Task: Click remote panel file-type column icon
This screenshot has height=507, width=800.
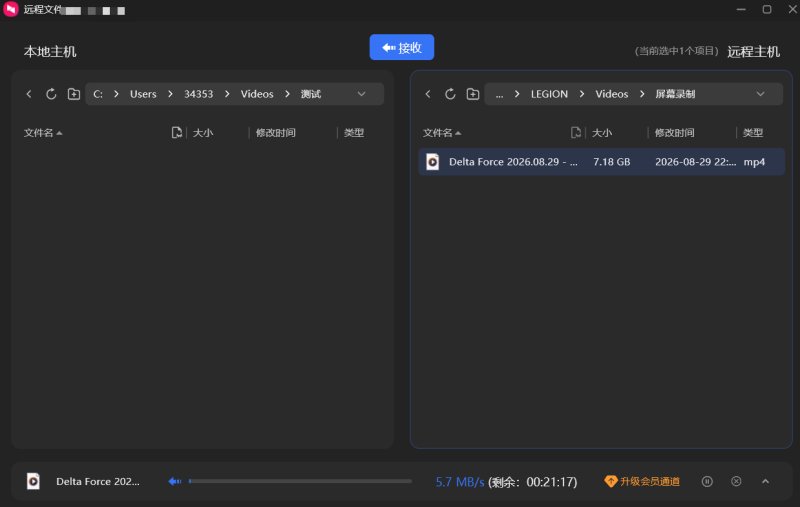Action: click(x=576, y=133)
